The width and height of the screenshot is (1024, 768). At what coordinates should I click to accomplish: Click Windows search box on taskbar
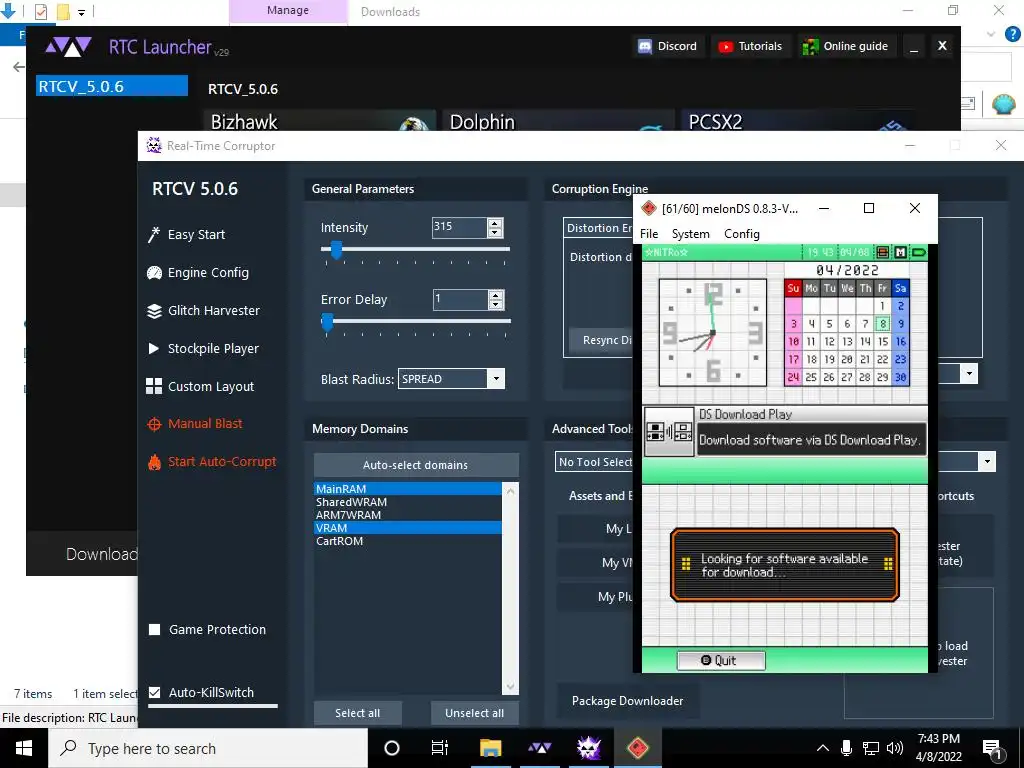[208, 748]
